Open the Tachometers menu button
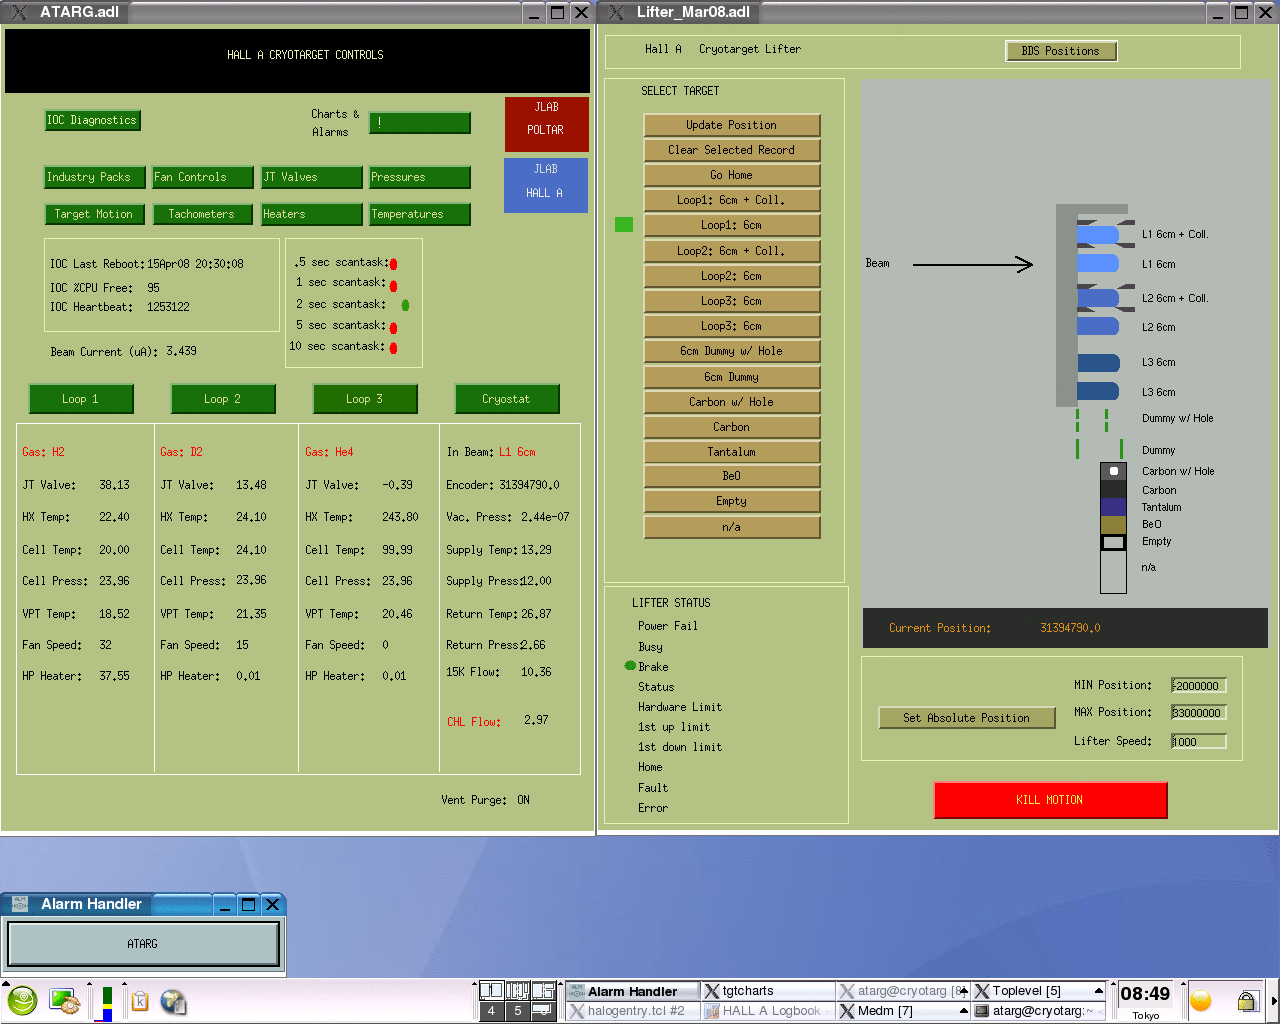The height and width of the screenshot is (1024, 1280). click(203, 214)
